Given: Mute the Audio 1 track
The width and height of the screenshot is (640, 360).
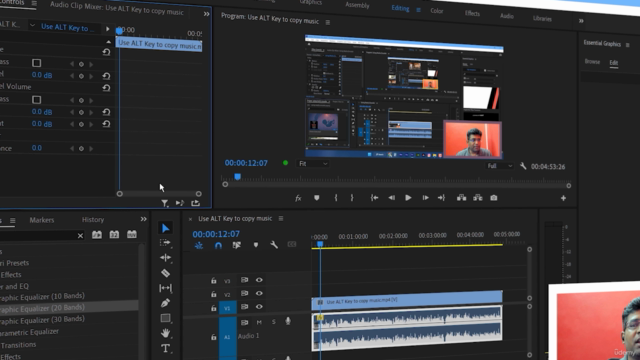Looking at the screenshot, I should click(259, 322).
